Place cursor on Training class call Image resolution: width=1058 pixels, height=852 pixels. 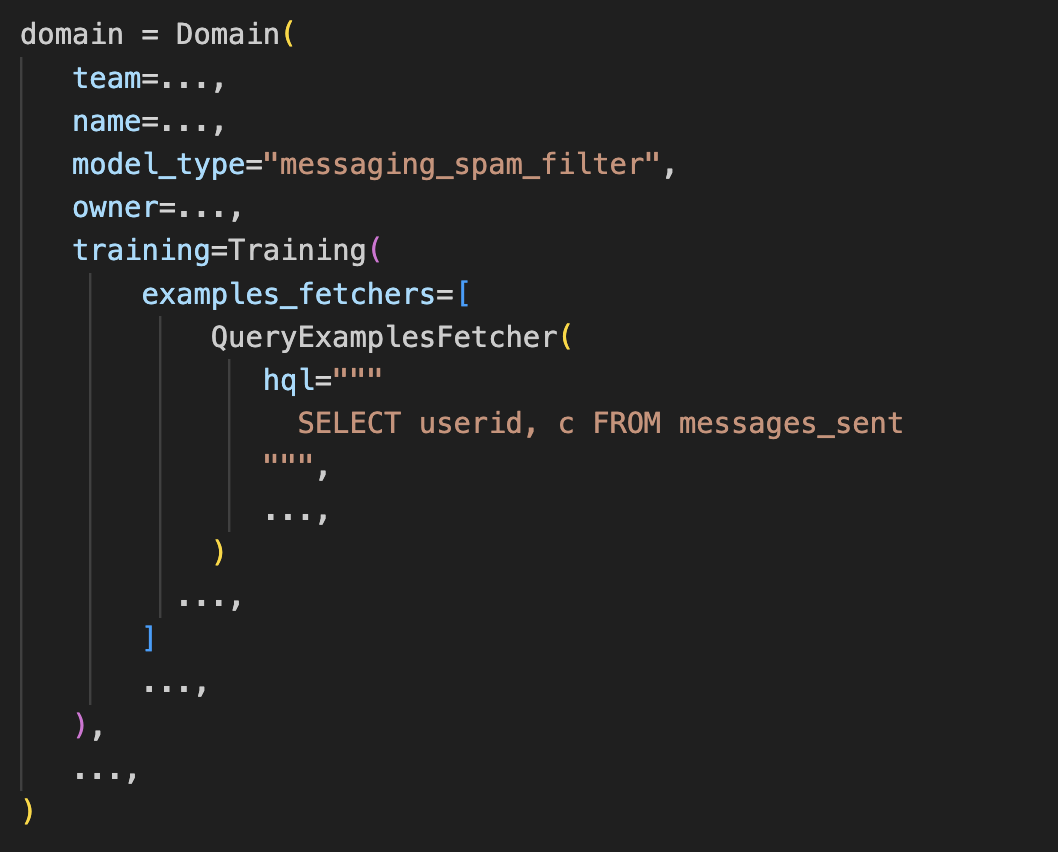coord(297,251)
